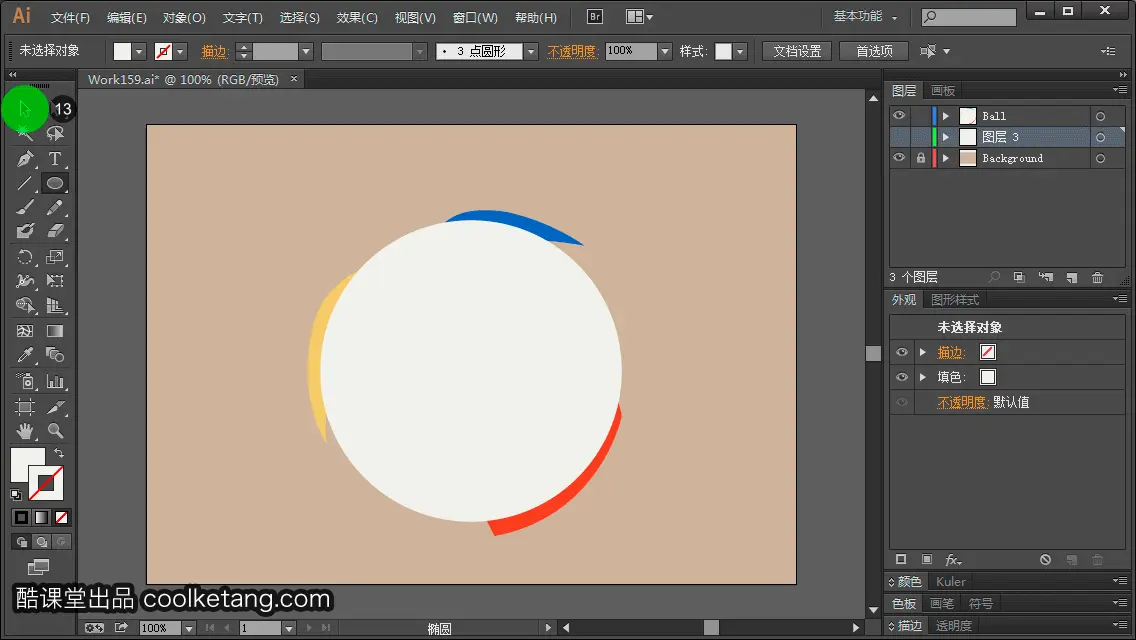
Task: Switch to the 画板 tab
Action: (x=943, y=91)
